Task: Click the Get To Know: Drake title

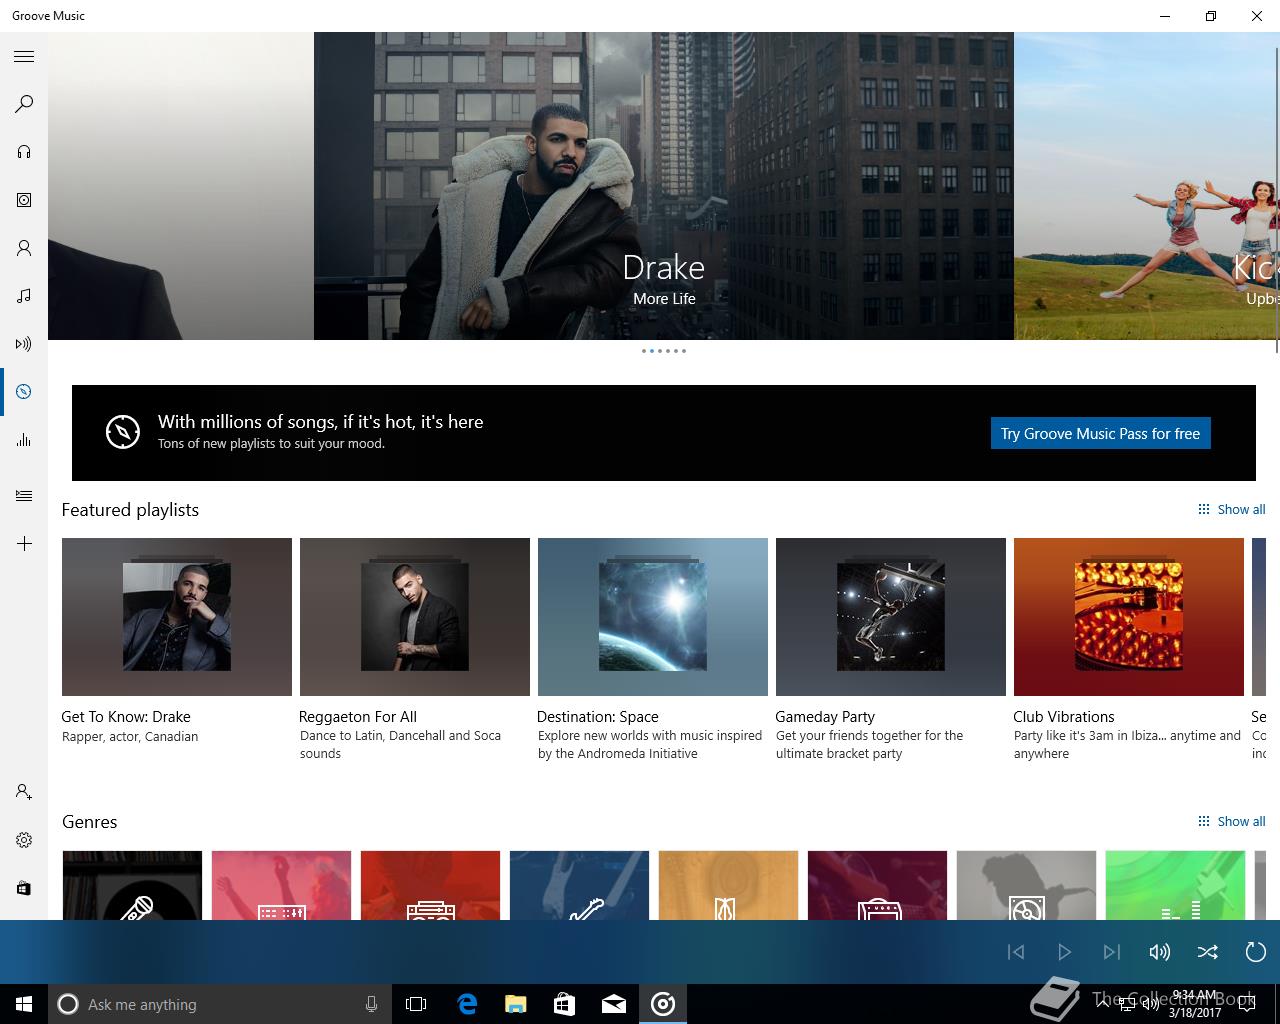Action: pyautogui.click(x=126, y=716)
